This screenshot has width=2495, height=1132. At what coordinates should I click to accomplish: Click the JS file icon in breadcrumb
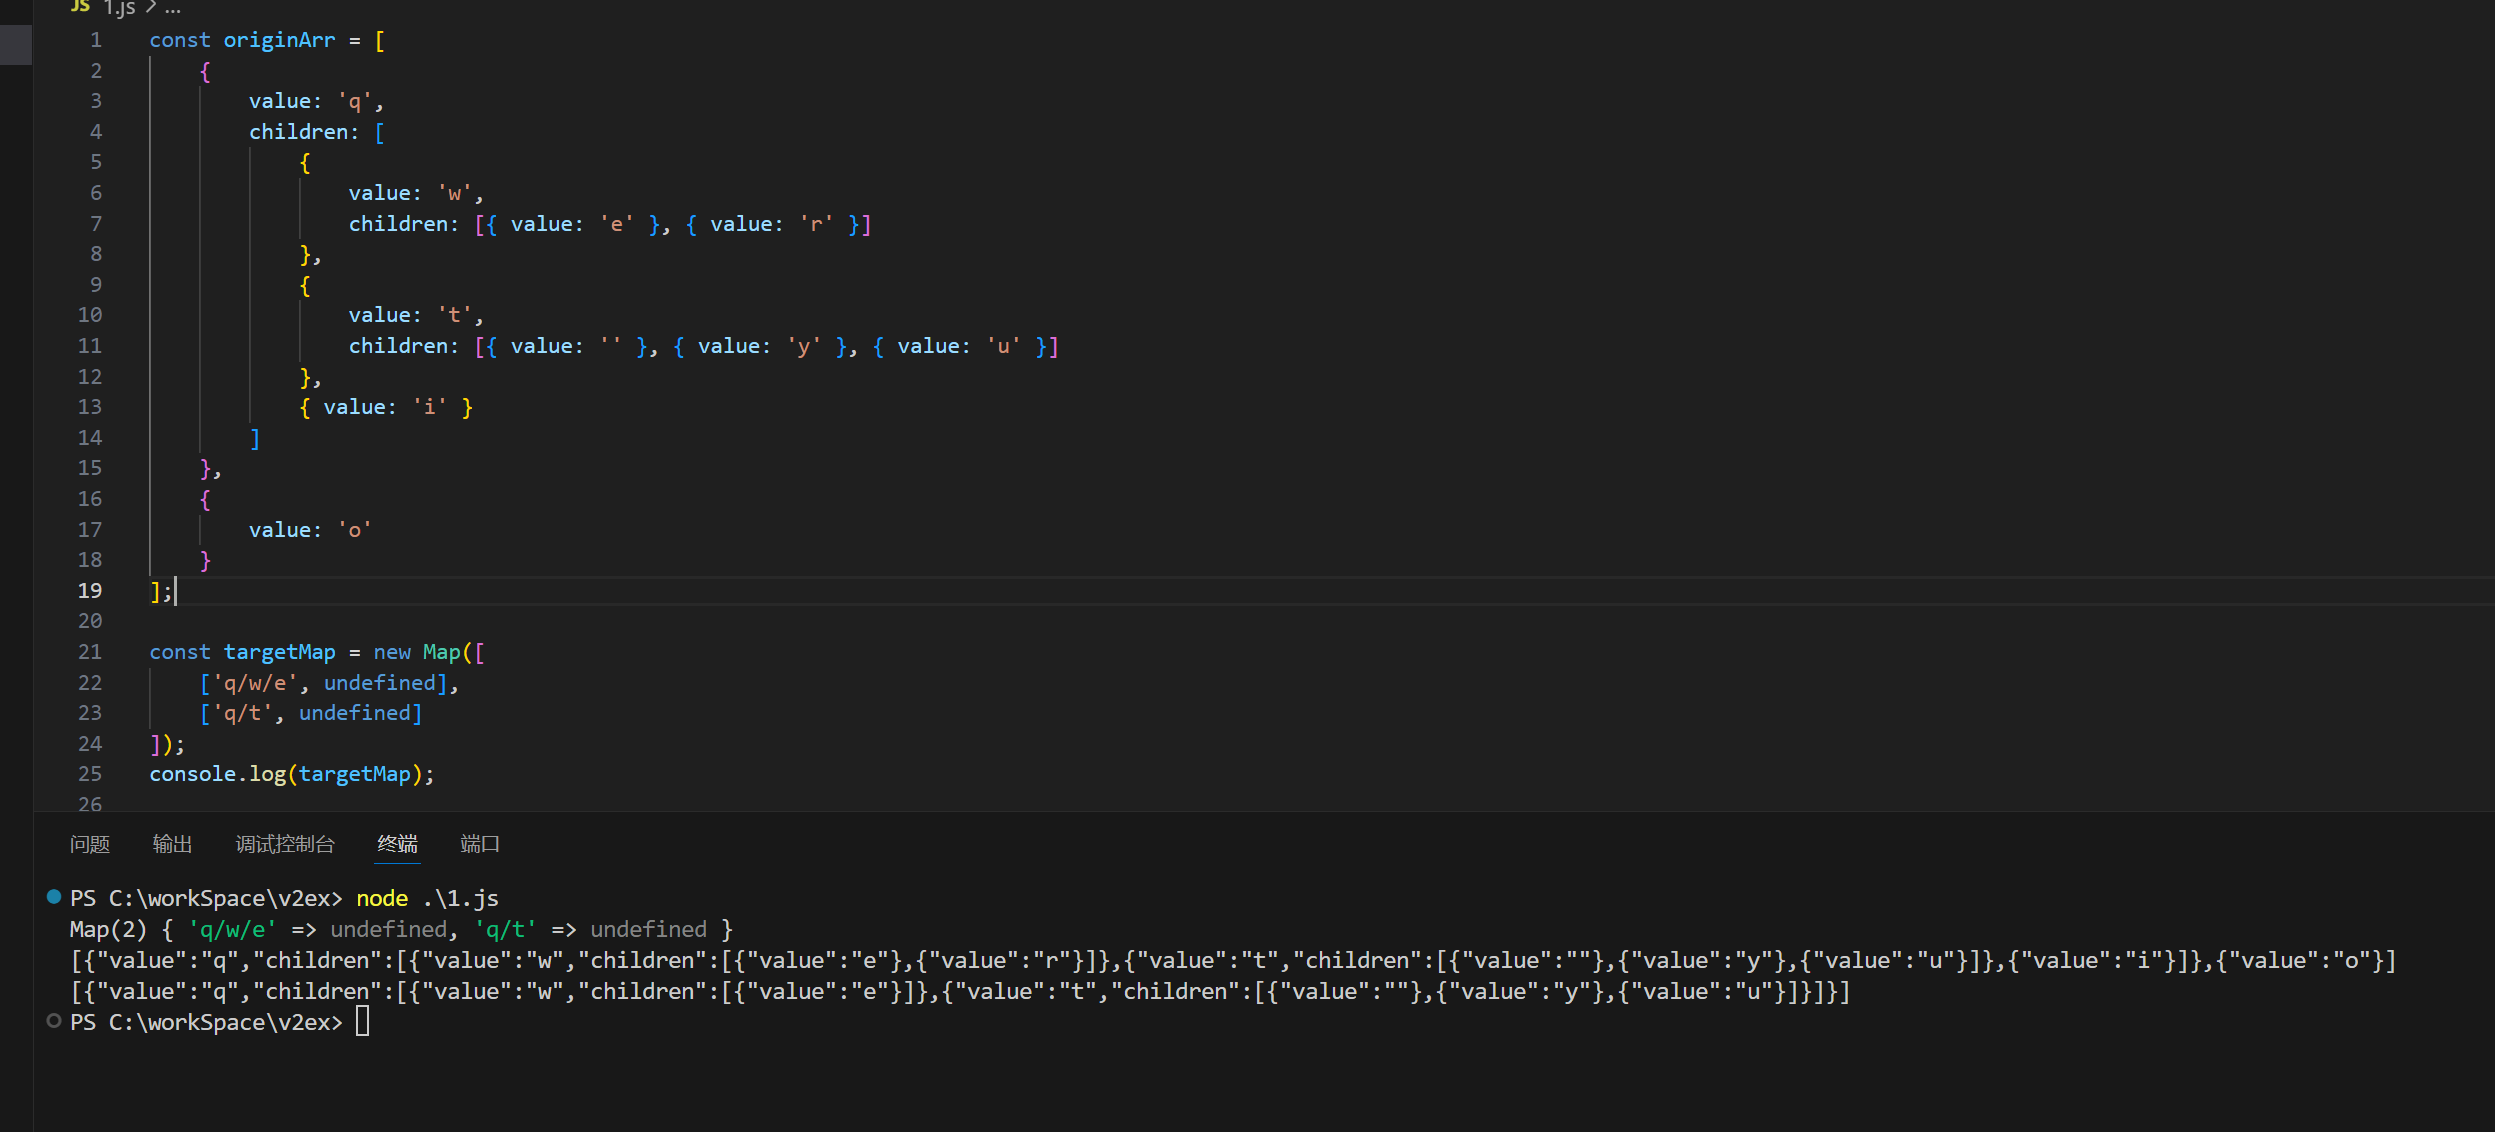point(80,6)
